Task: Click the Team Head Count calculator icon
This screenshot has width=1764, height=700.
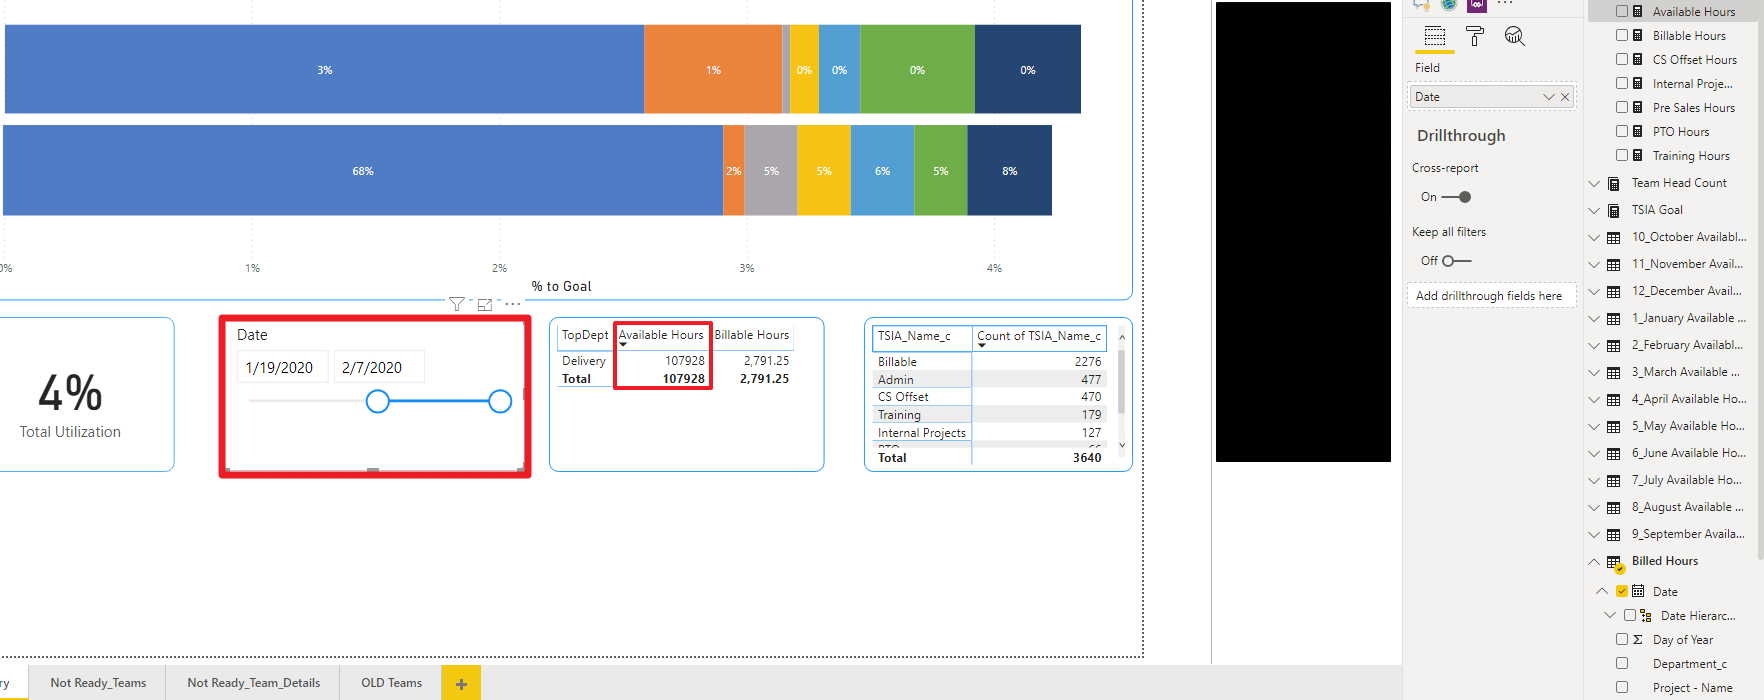Action: pyautogui.click(x=1613, y=184)
